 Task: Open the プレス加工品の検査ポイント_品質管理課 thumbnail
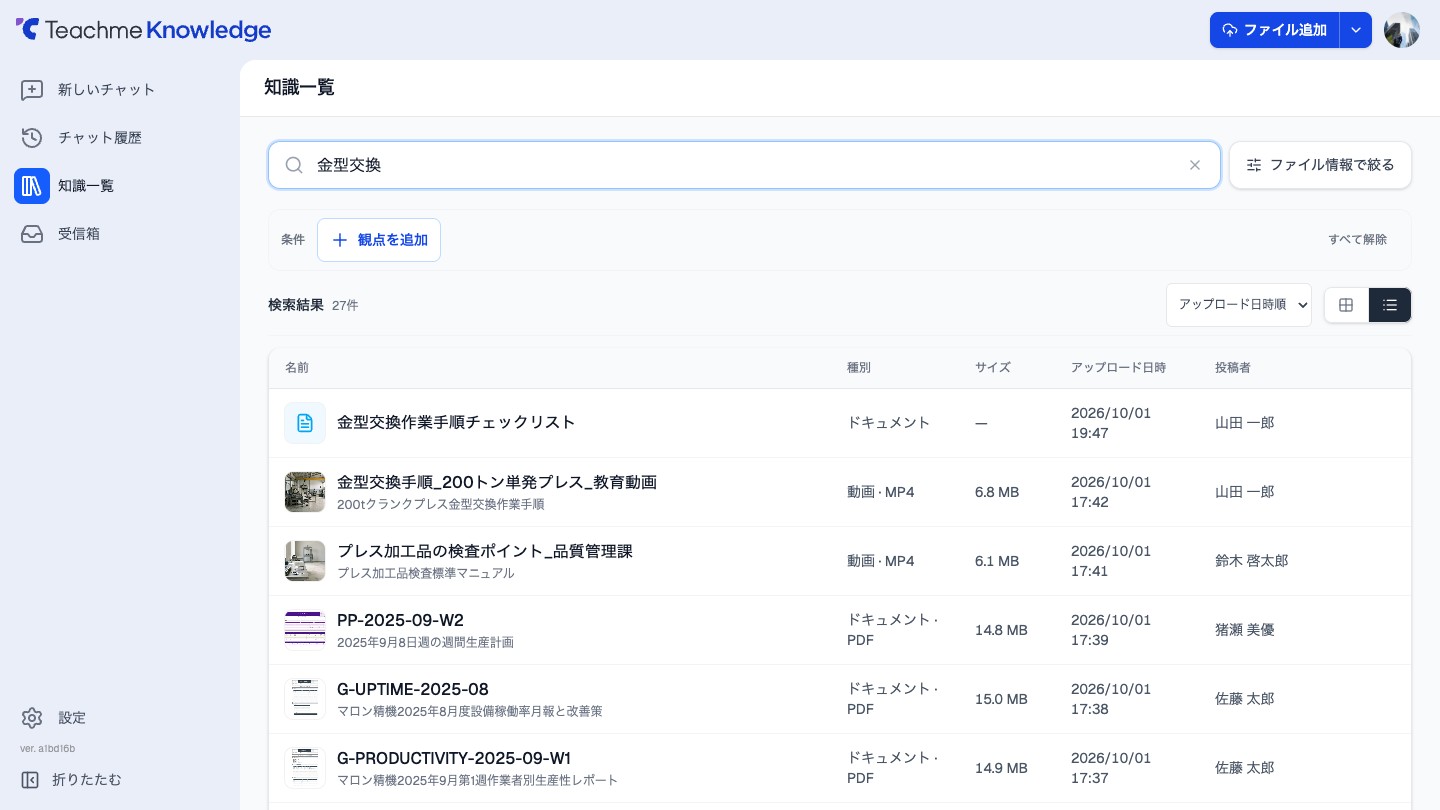point(305,561)
